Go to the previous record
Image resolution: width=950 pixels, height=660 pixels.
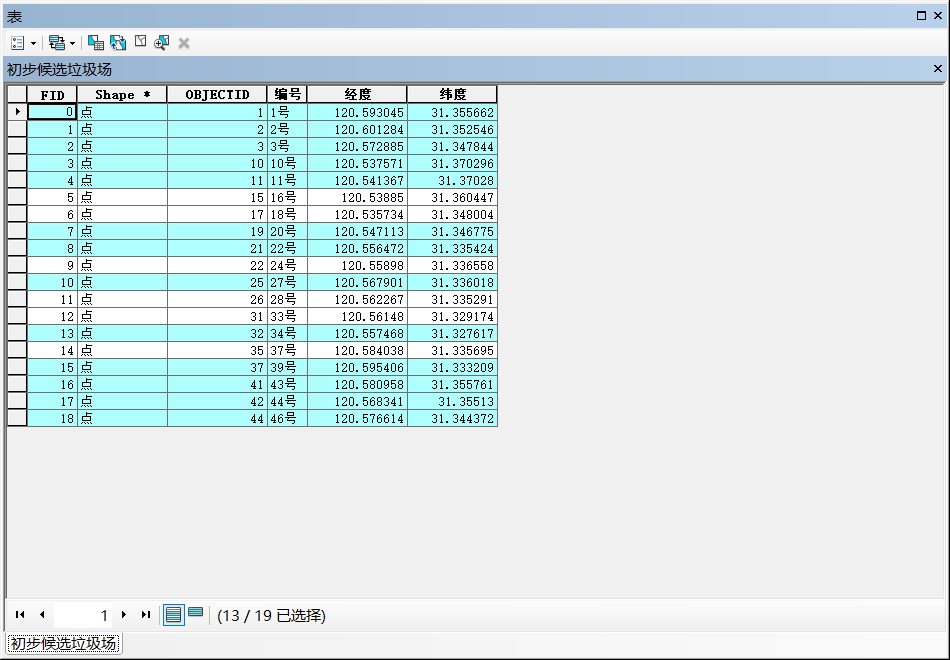(x=42, y=615)
